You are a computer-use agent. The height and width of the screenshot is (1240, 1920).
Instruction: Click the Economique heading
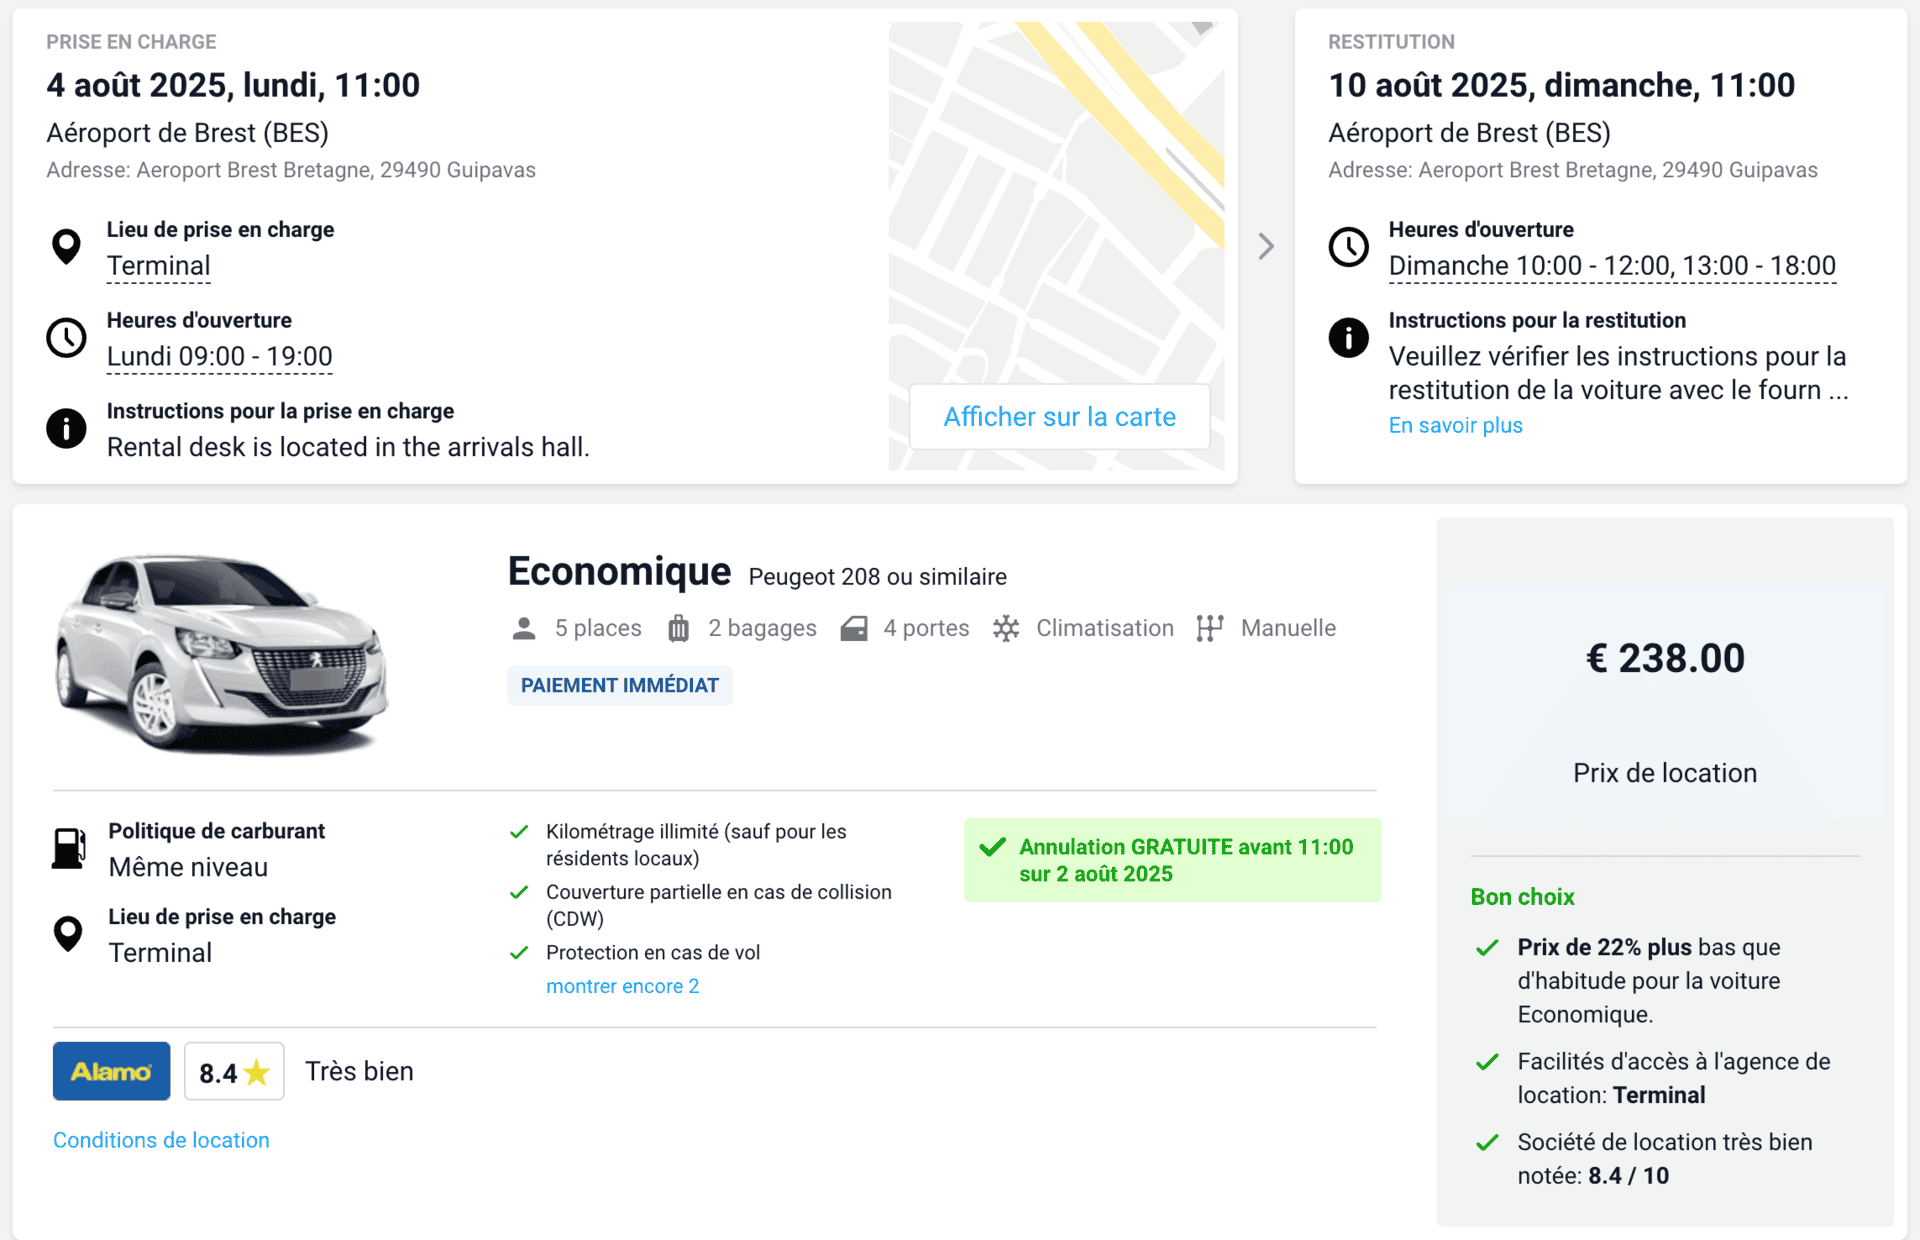(619, 572)
